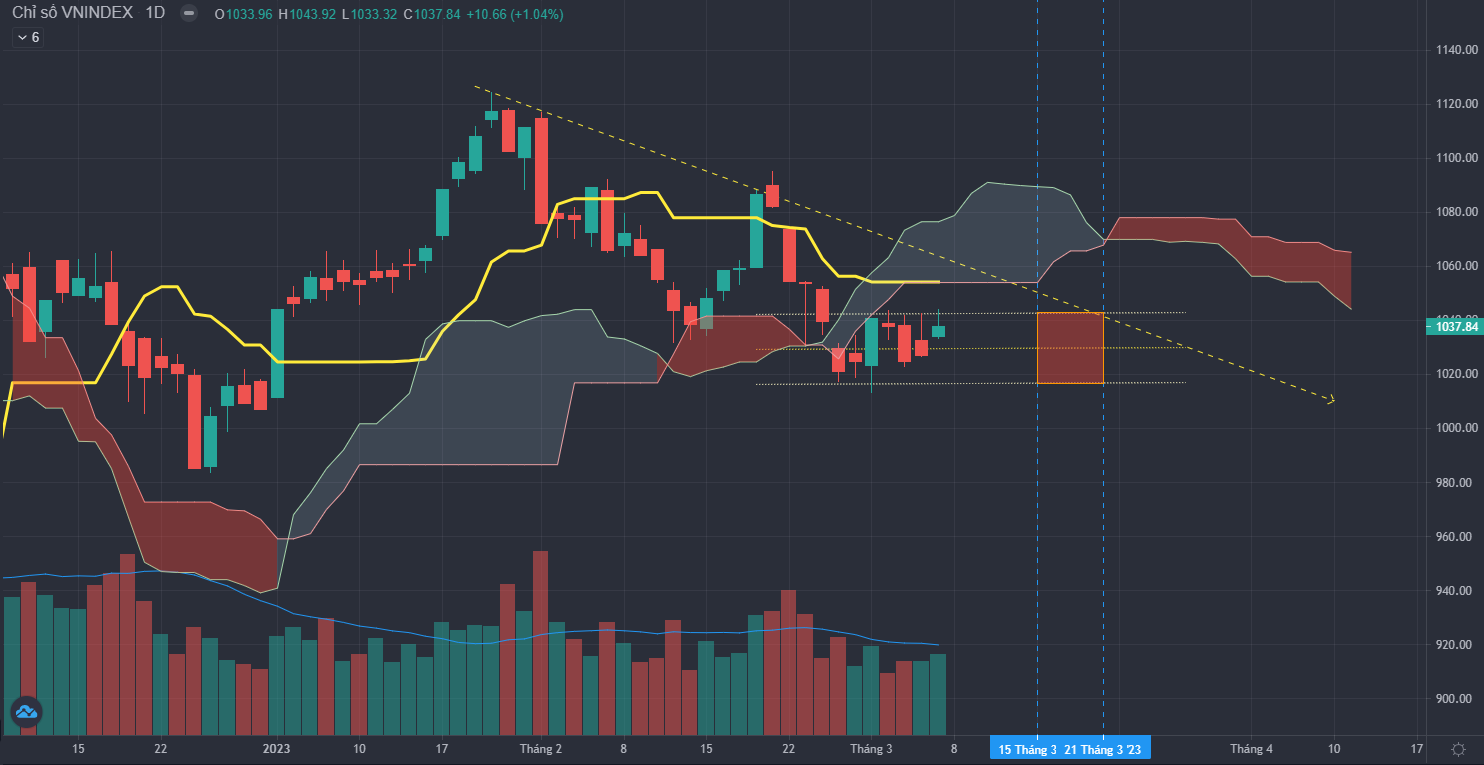The width and height of the screenshot is (1484, 765).
Task: Click the 2023 time axis label
Action: coord(276,749)
